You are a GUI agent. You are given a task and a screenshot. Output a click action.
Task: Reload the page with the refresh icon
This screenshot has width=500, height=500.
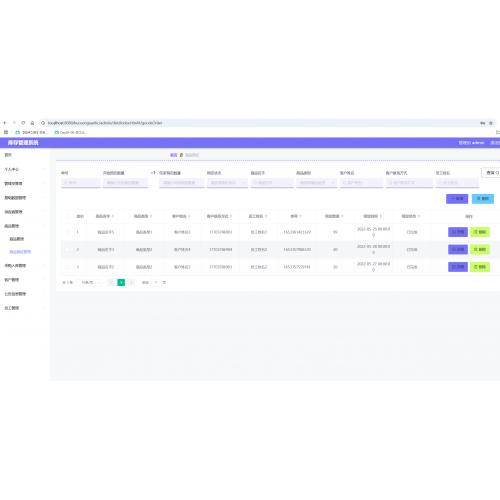pos(23,123)
